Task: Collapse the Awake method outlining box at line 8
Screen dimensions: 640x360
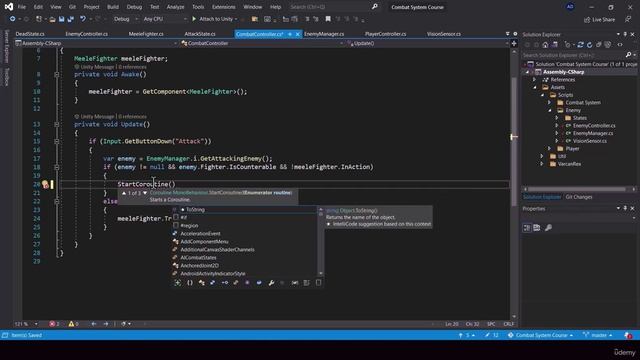Action: point(57,75)
